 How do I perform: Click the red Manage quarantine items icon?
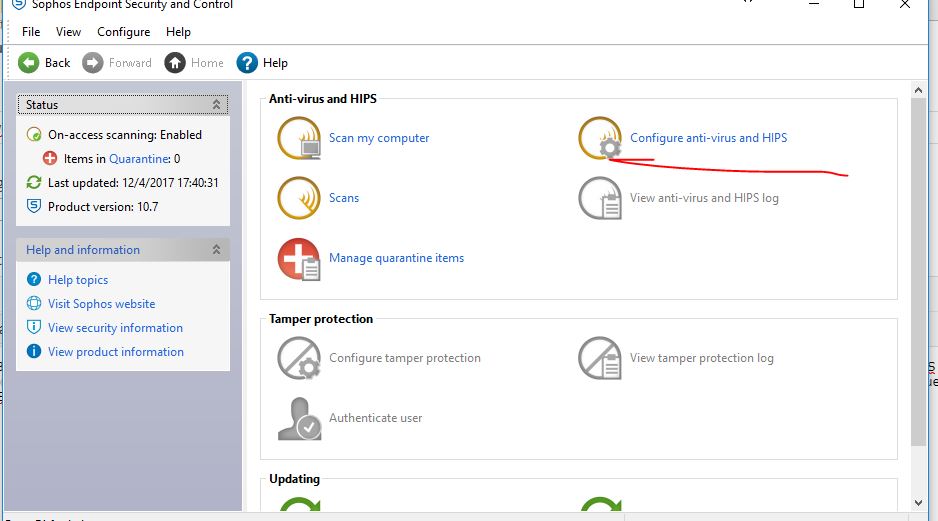click(299, 259)
